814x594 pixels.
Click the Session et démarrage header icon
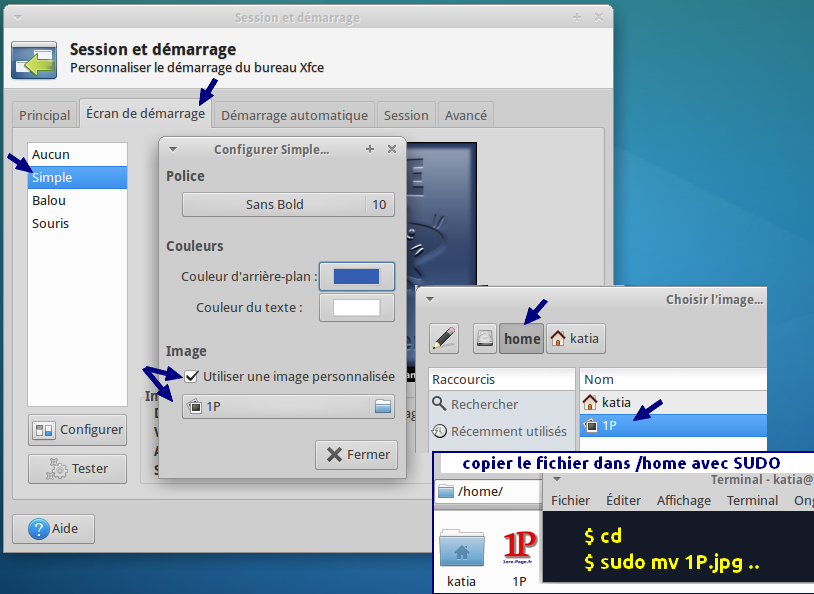(34, 59)
